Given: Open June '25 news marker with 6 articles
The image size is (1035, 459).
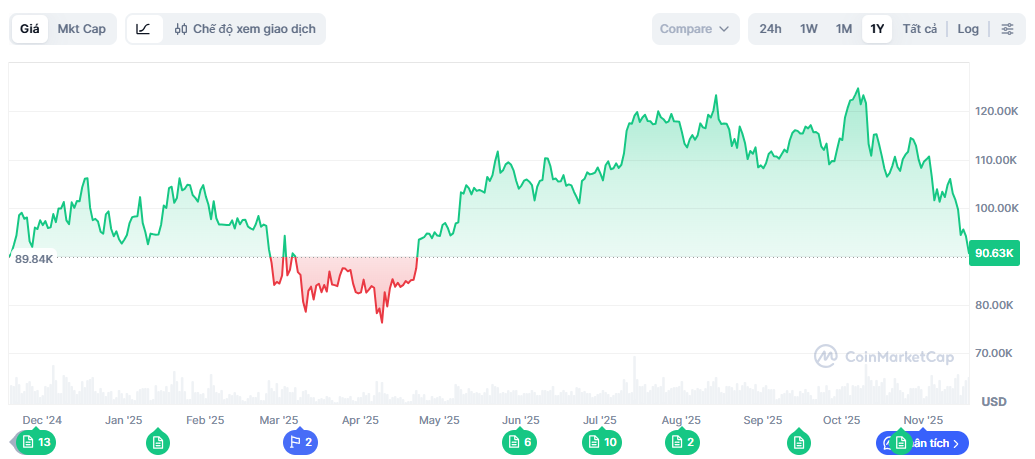Looking at the screenshot, I should pyautogui.click(x=520, y=442).
